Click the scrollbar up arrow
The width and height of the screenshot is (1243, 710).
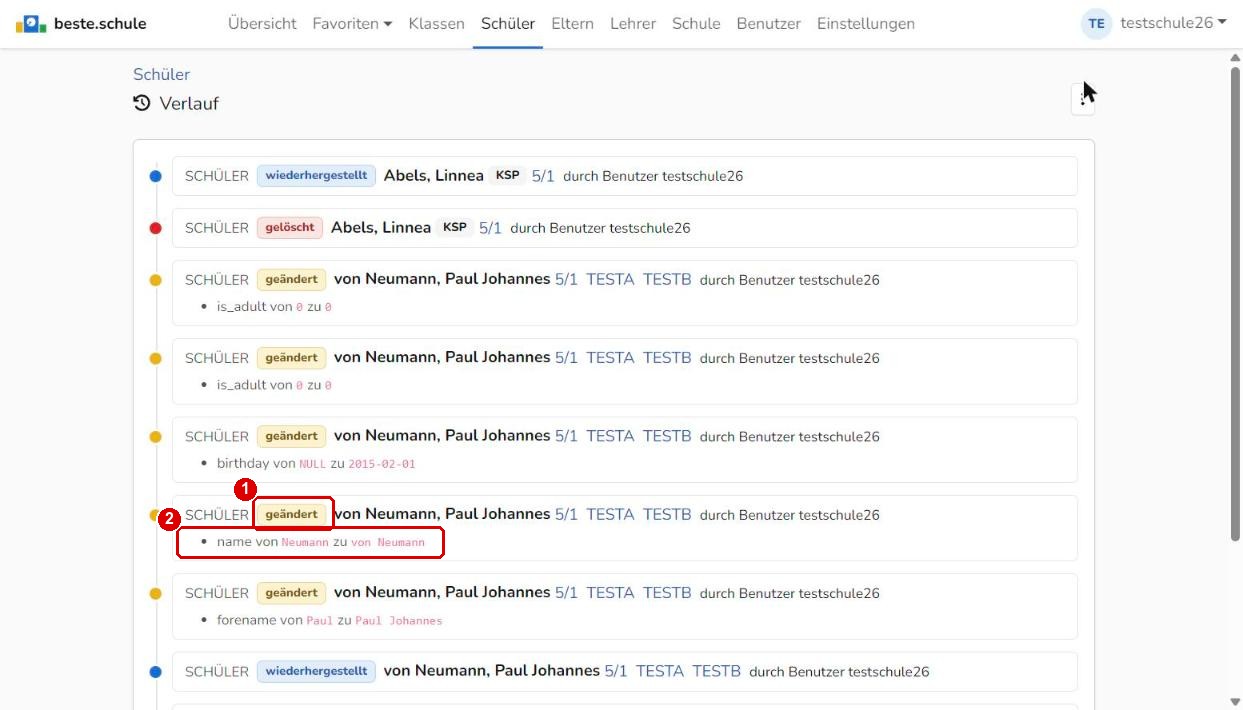tap(1235, 58)
